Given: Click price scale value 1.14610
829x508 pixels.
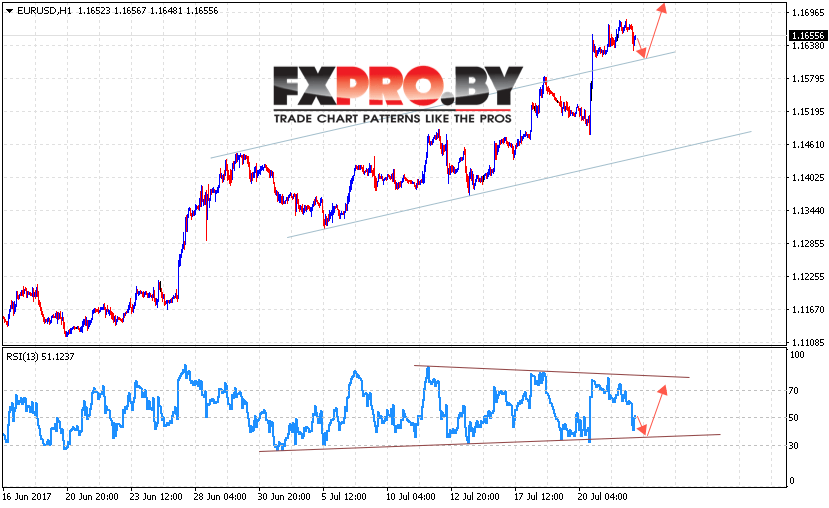Looking at the screenshot, I should coord(808,145).
